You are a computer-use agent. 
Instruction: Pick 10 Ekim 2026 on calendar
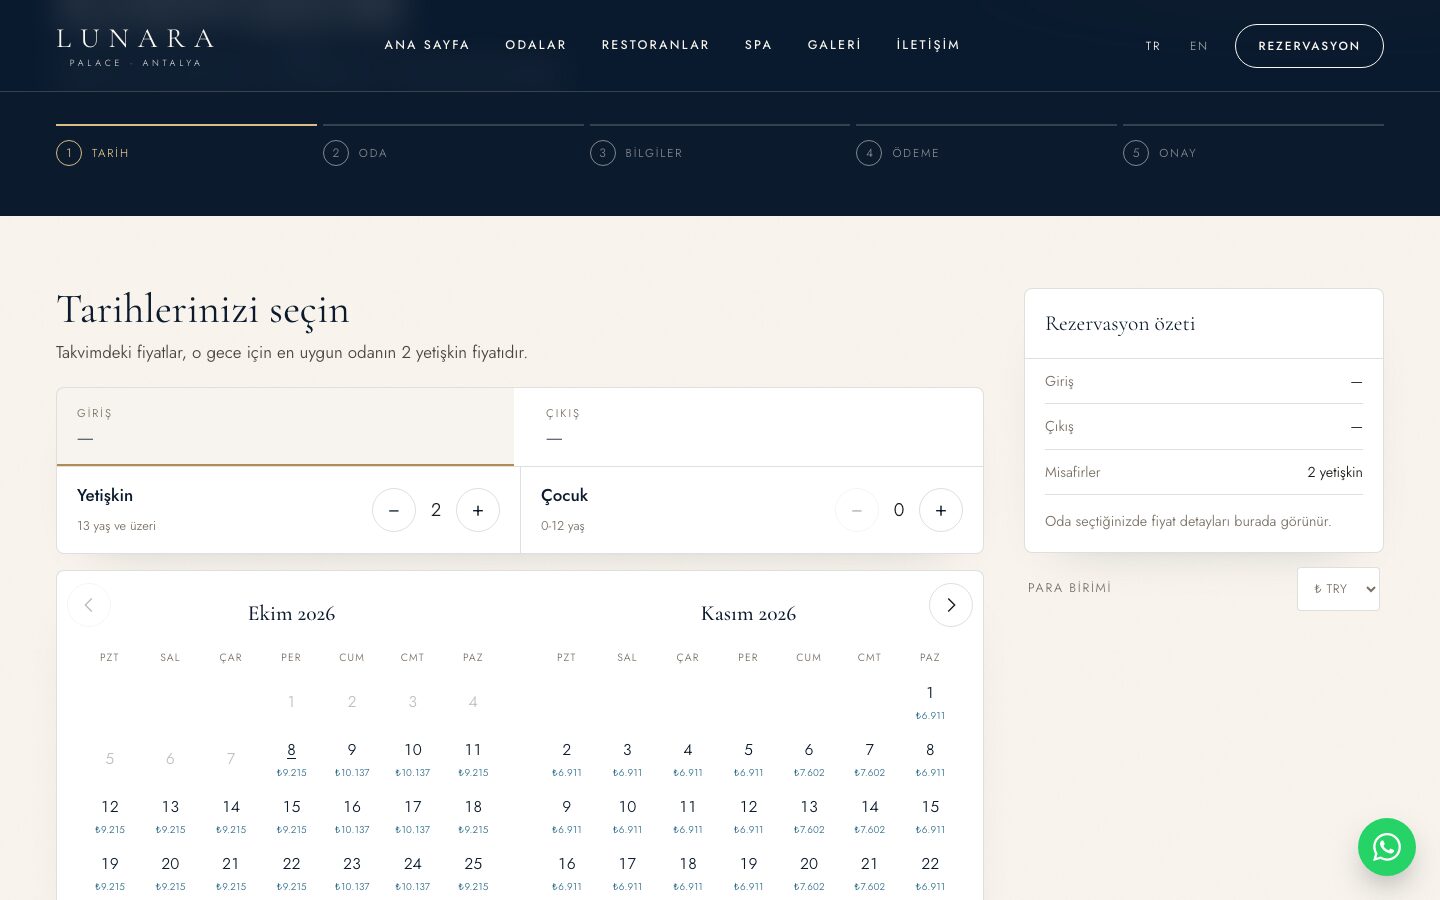tap(413, 759)
